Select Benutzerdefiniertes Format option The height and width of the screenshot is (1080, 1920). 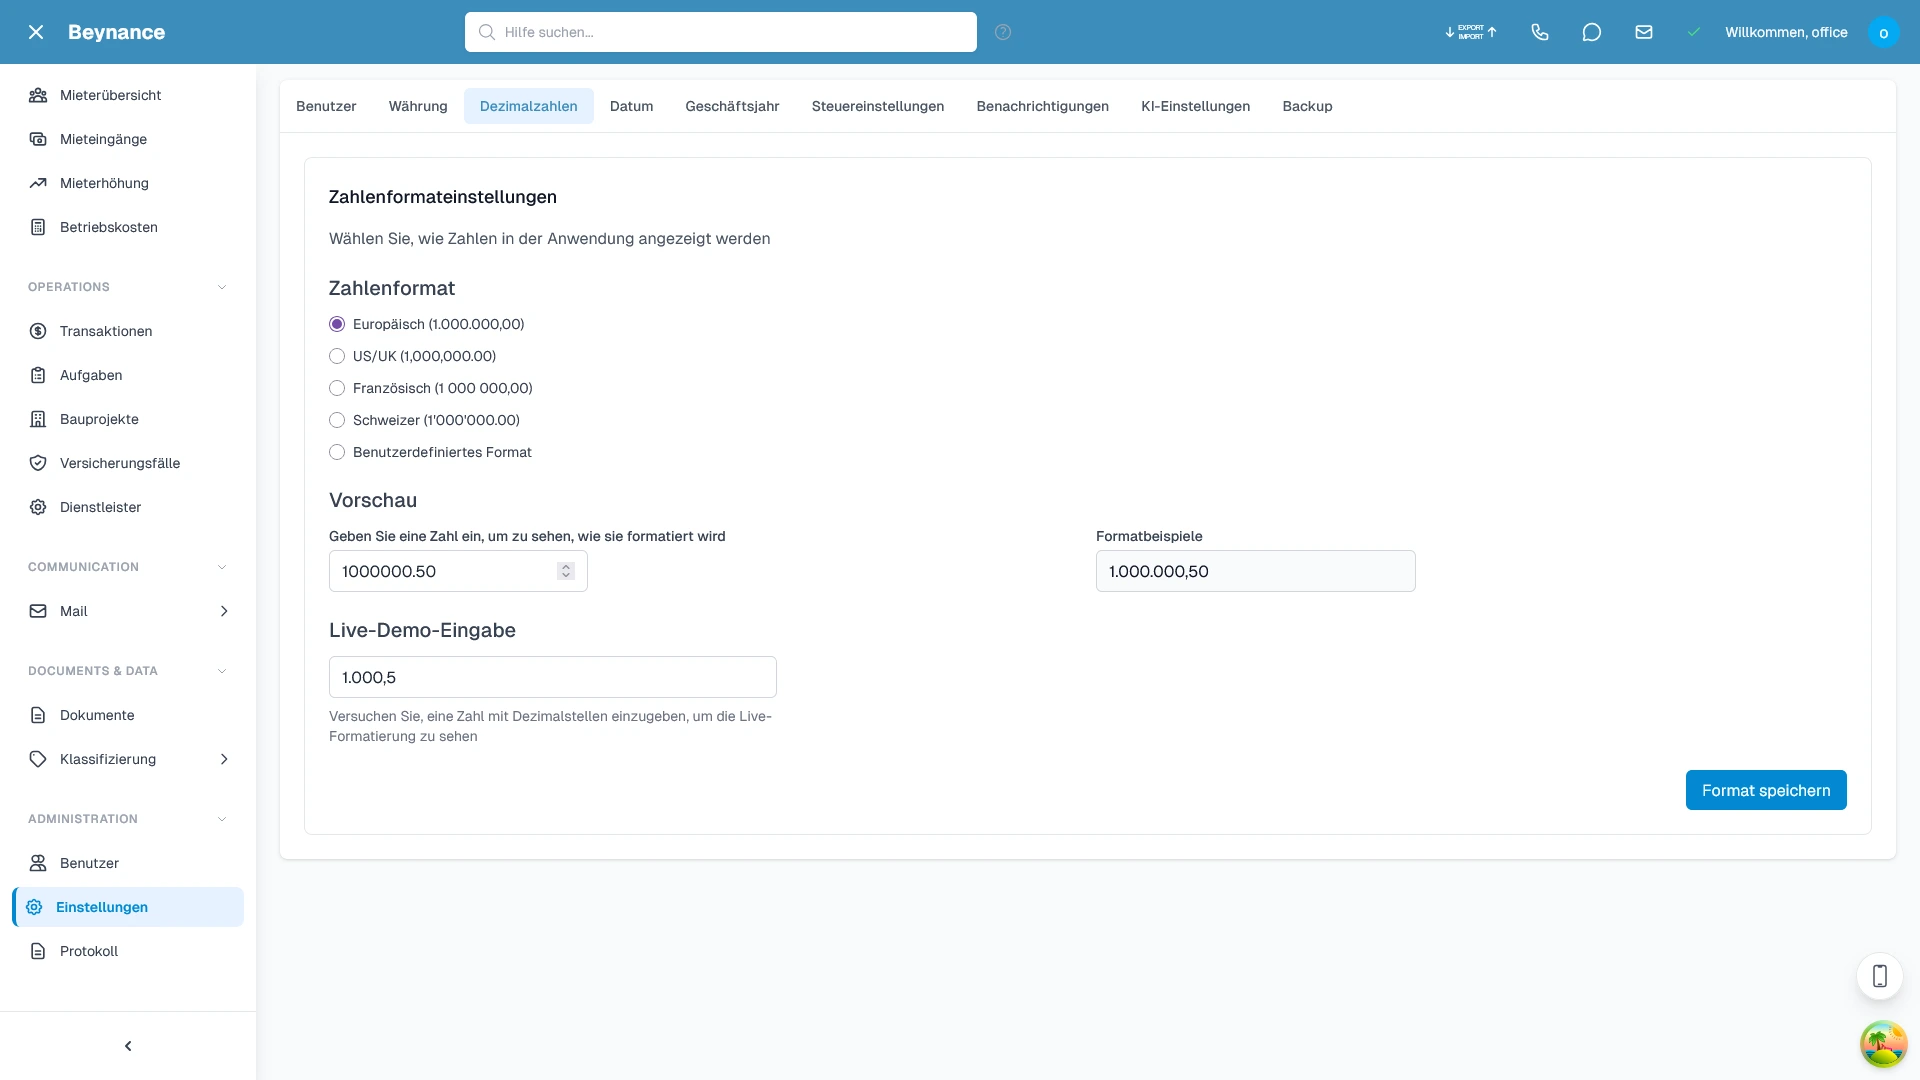[337, 452]
